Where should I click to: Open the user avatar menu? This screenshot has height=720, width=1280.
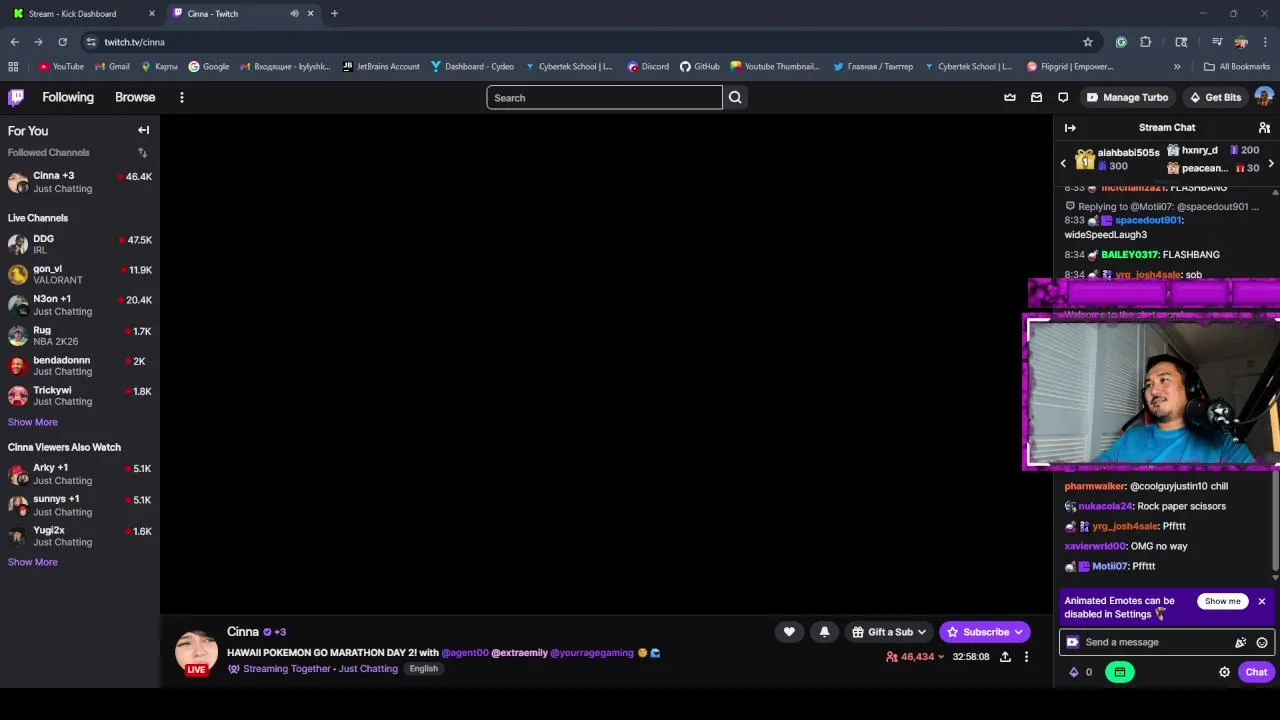(1264, 97)
